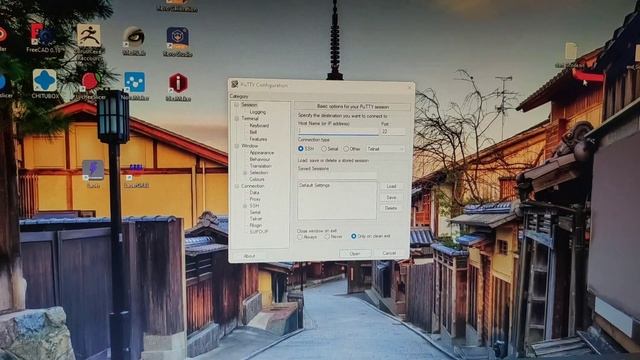Select Appearance in the category tree
The width and height of the screenshot is (640, 360).
click(x=262, y=153)
